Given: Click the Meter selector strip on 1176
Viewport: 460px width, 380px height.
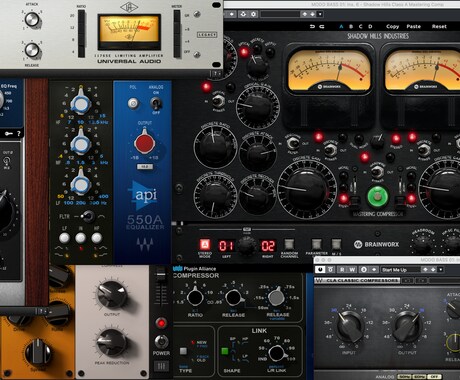Looking at the screenshot, I should (x=177, y=33).
